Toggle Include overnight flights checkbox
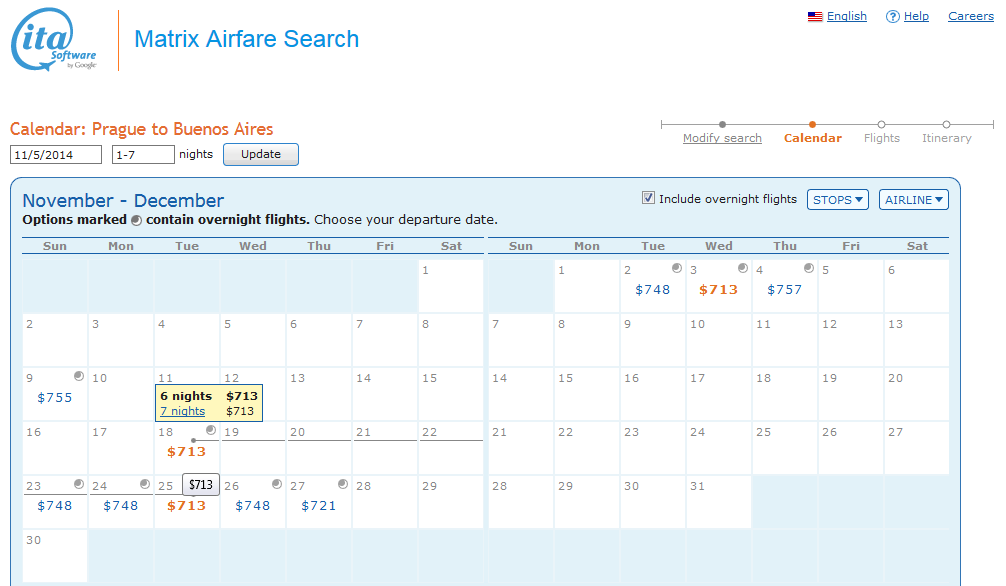Image resolution: width=1006 pixels, height=586 pixels. click(x=648, y=198)
